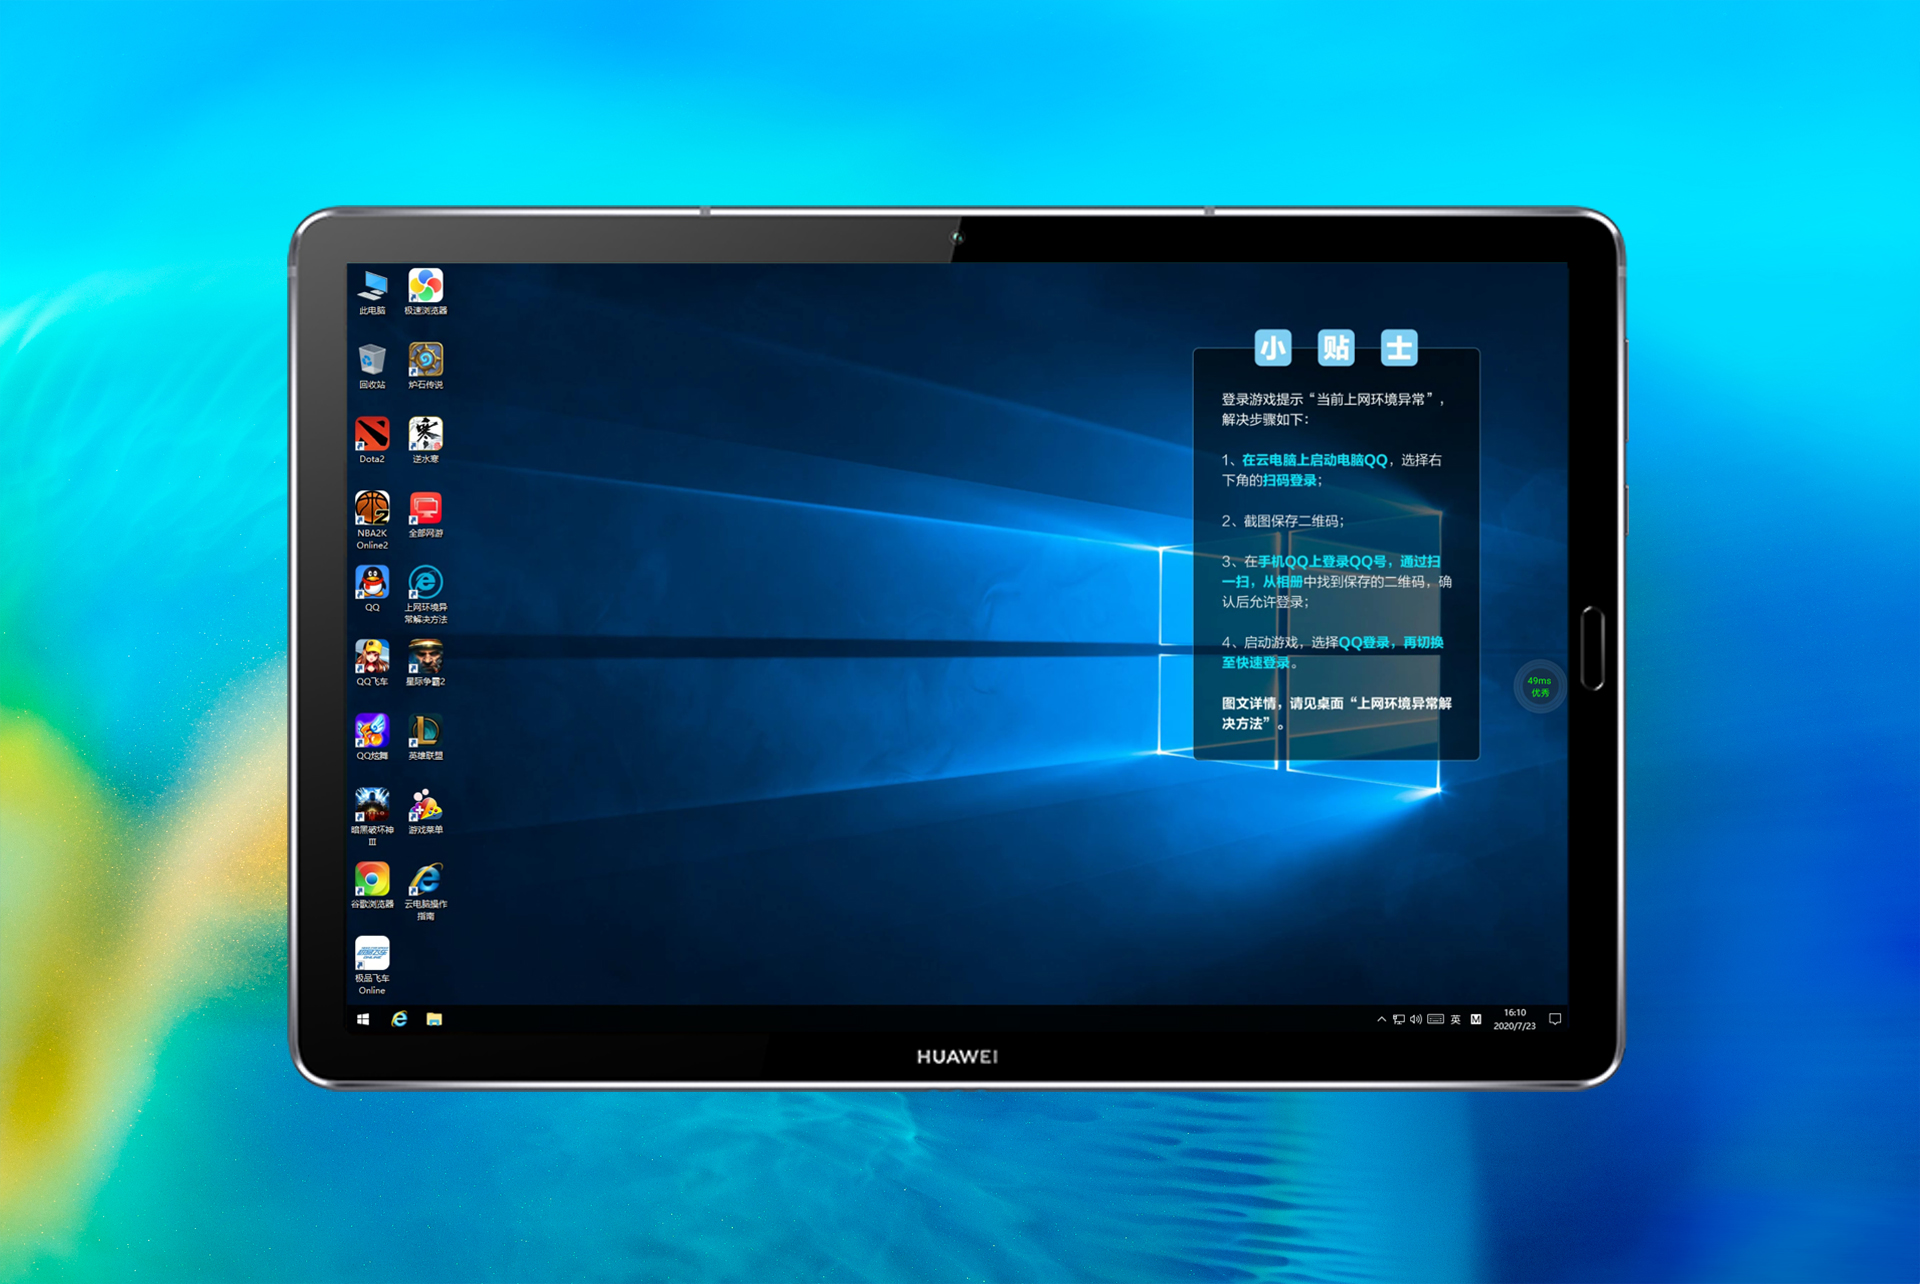The height and width of the screenshot is (1284, 1920).
Task: Open Internet Explorer from the taskbar
Action: pyautogui.click(x=399, y=1019)
